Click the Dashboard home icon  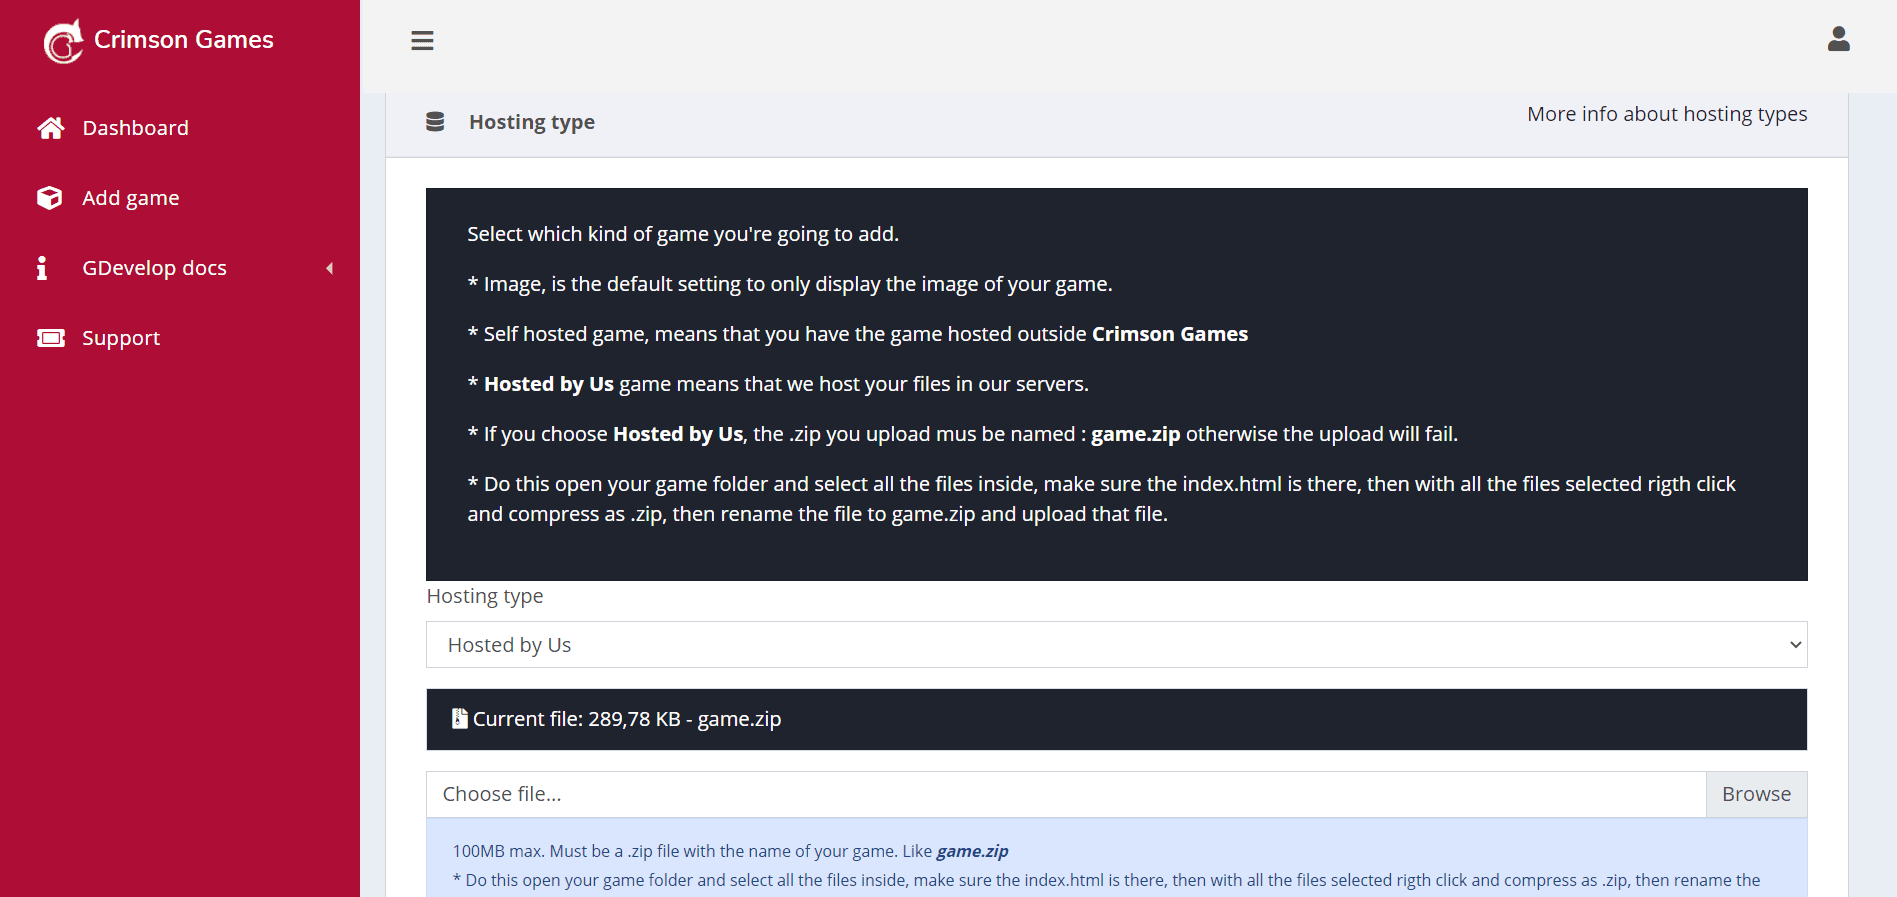click(x=51, y=128)
